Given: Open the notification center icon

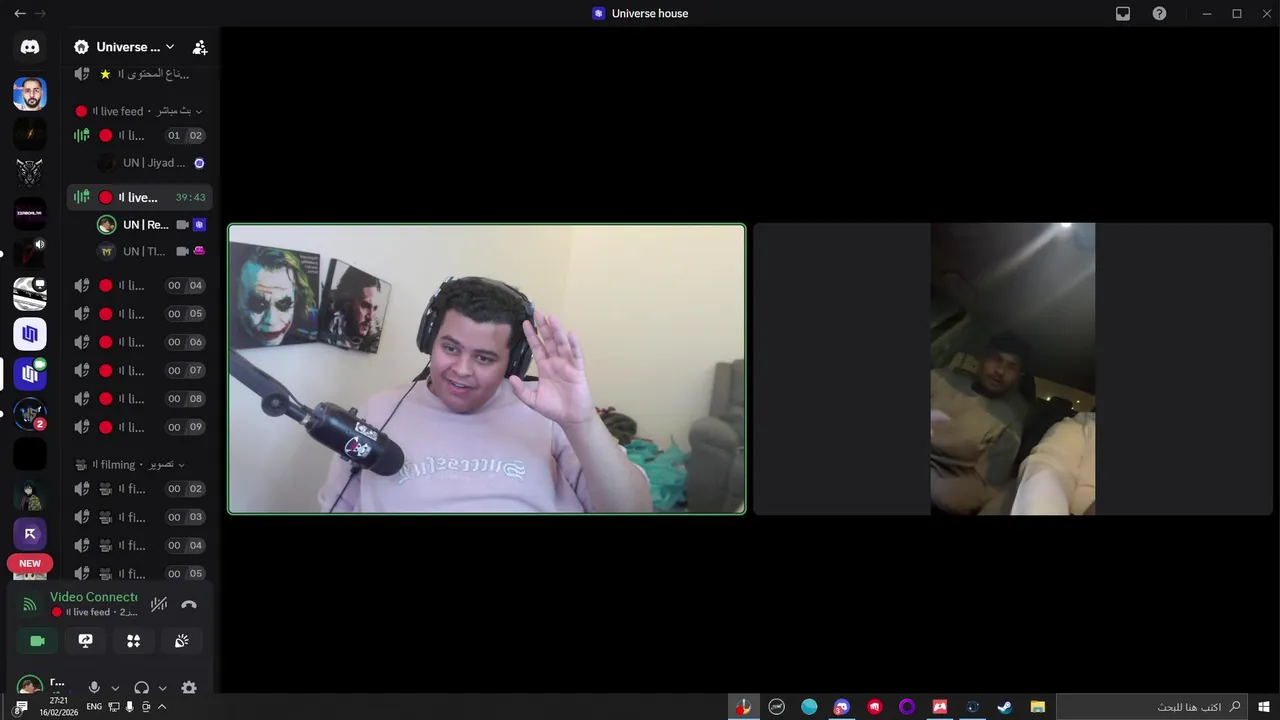Looking at the screenshot, I should point(21,707).
